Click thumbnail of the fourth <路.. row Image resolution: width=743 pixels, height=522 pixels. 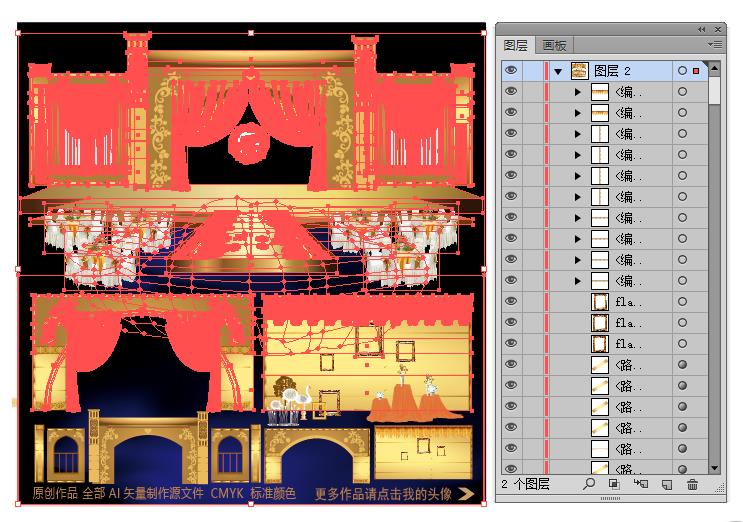(600, 427)
